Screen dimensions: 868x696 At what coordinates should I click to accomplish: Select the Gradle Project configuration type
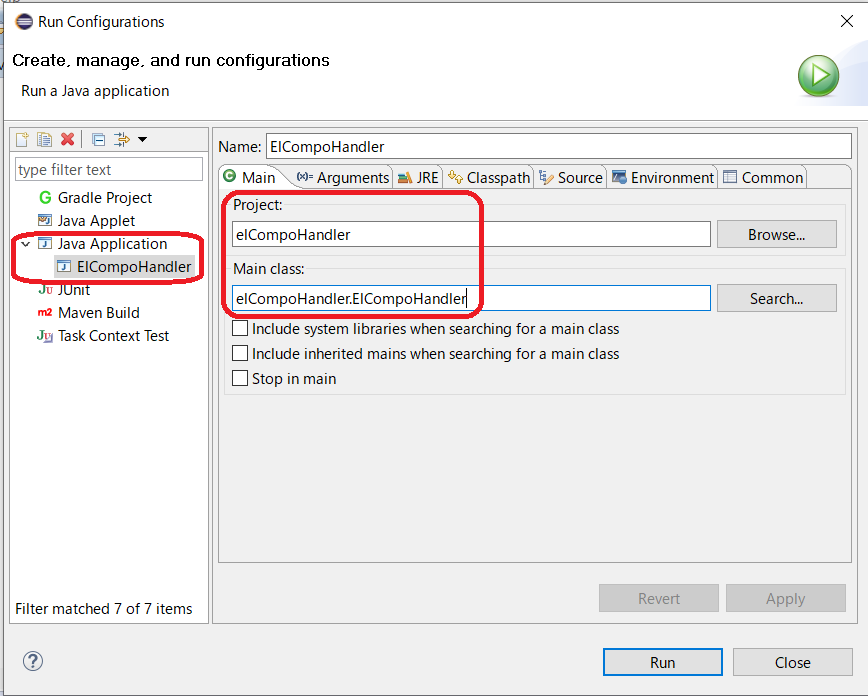(104, 198)
